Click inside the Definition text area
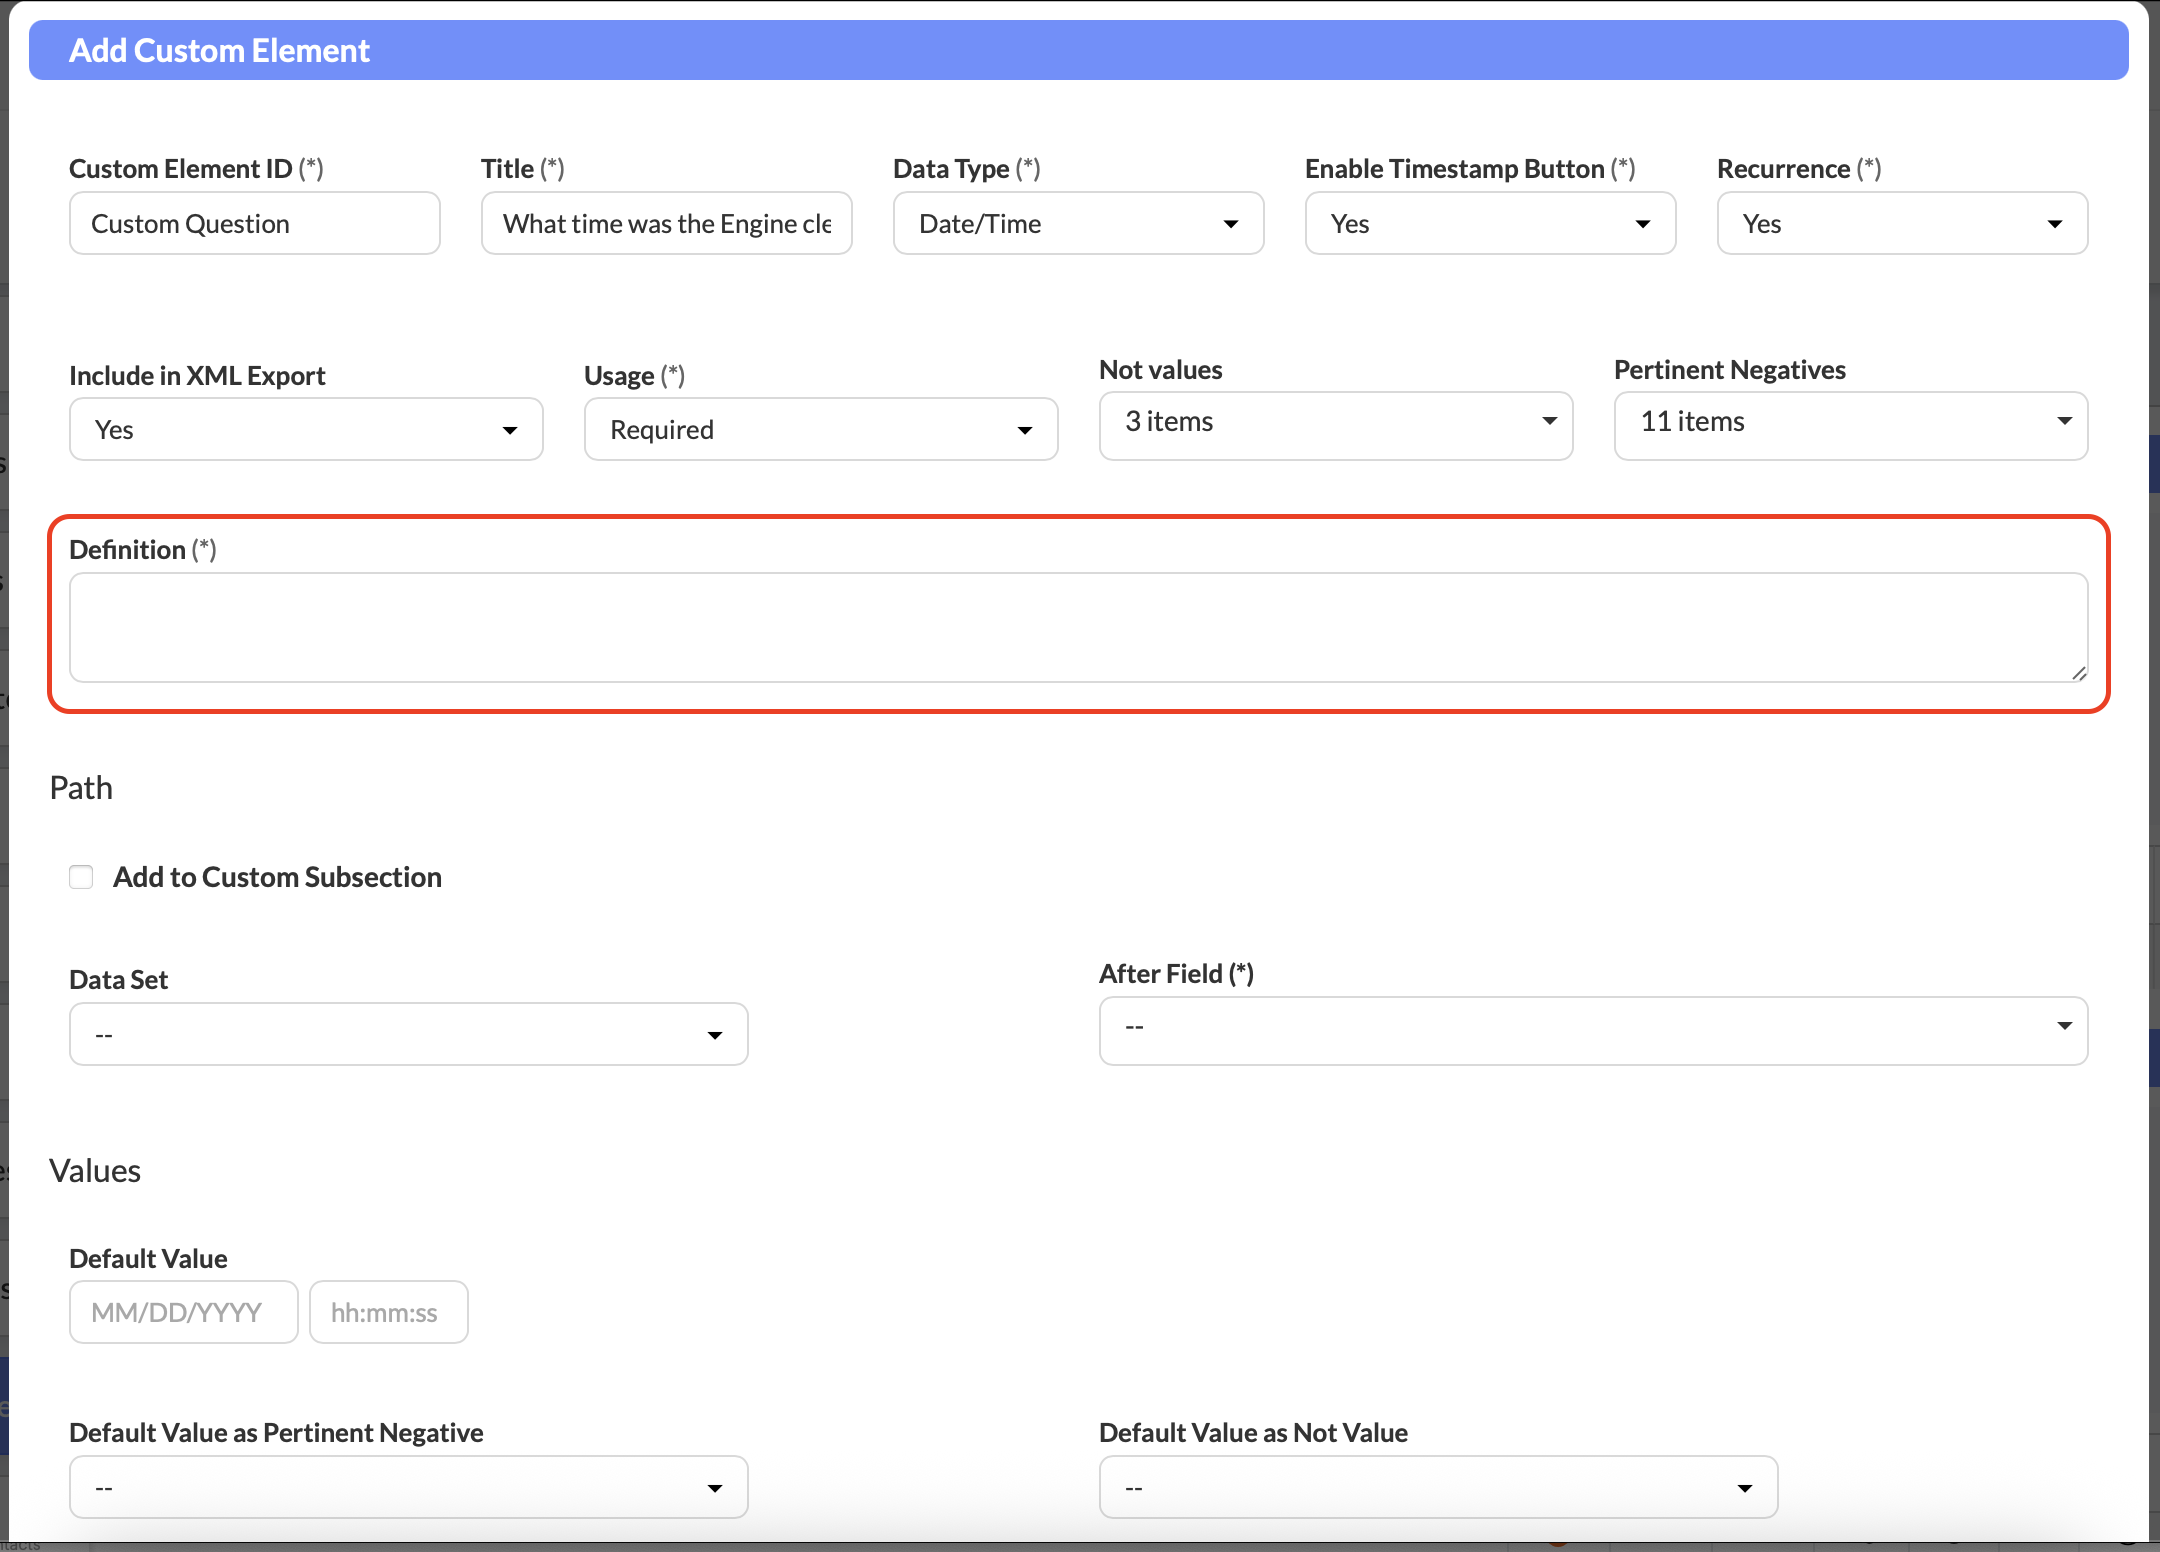Screen dimensions: 2160x1552 [1078, 628]
